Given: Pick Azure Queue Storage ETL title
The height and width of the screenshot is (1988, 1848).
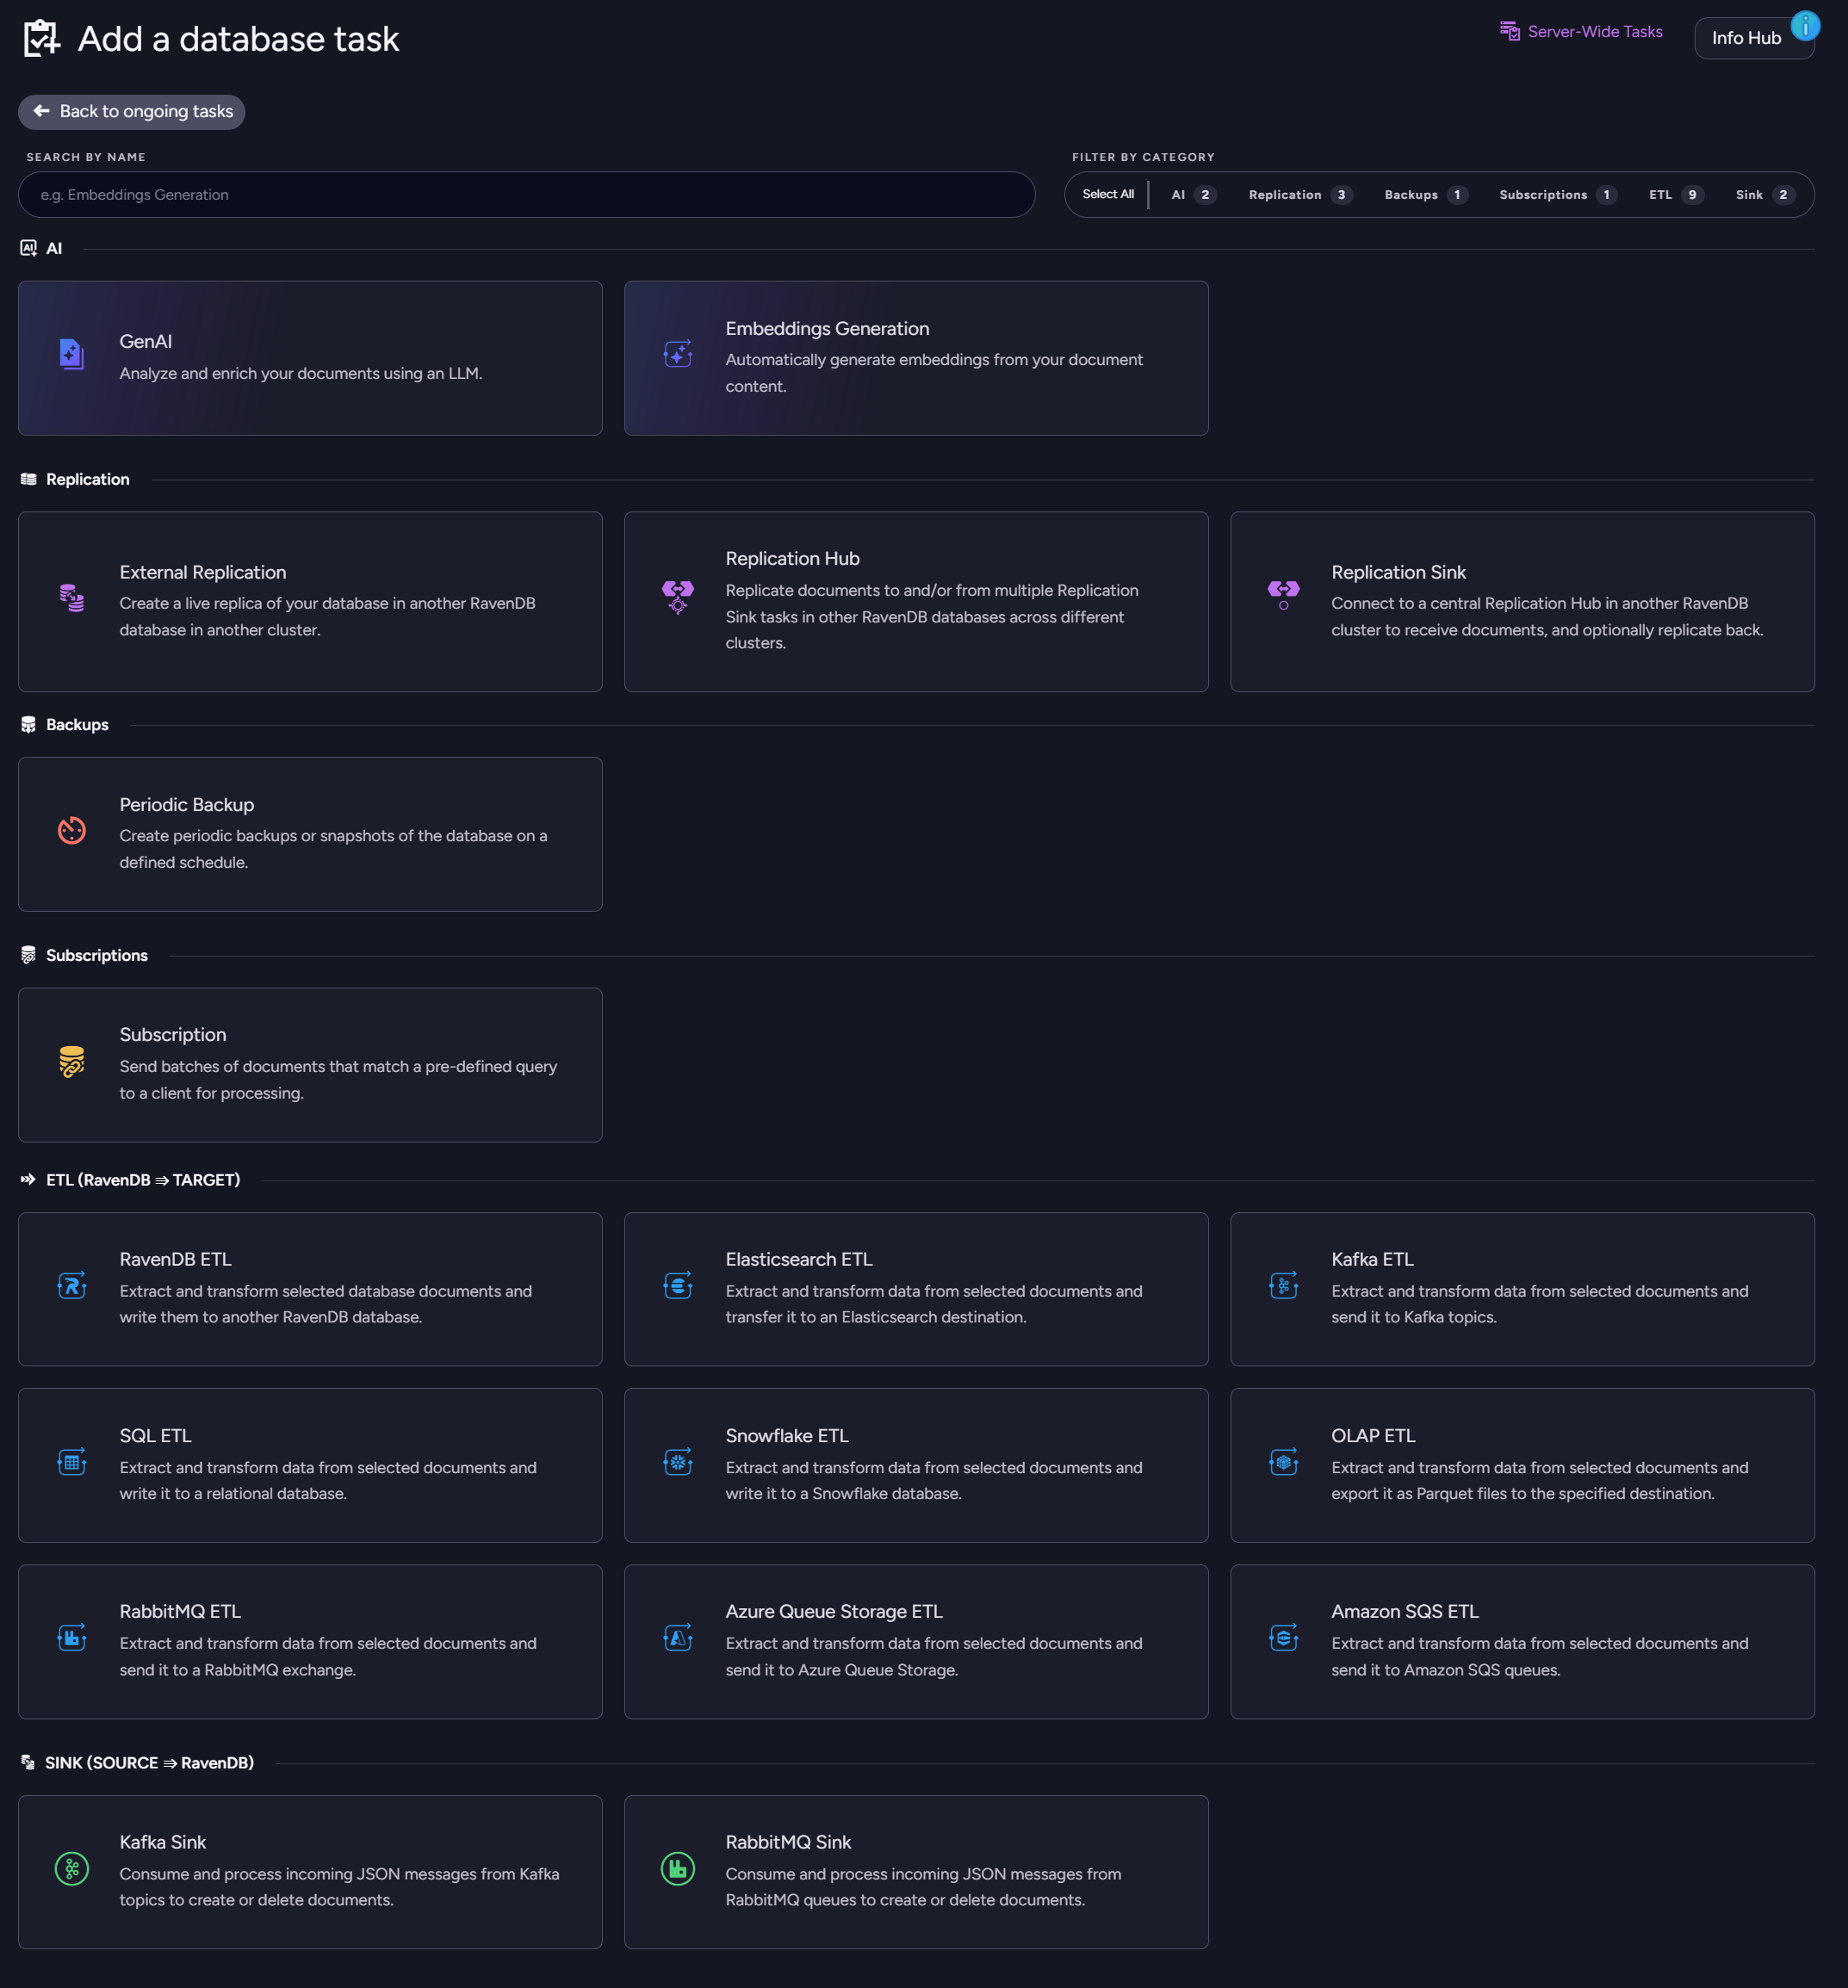Looking at the screenshot, I should point(833,1611).
